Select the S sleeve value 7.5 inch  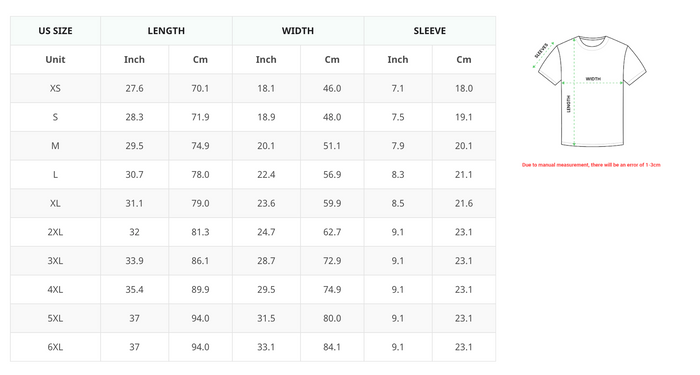click(x=398, y=117)
